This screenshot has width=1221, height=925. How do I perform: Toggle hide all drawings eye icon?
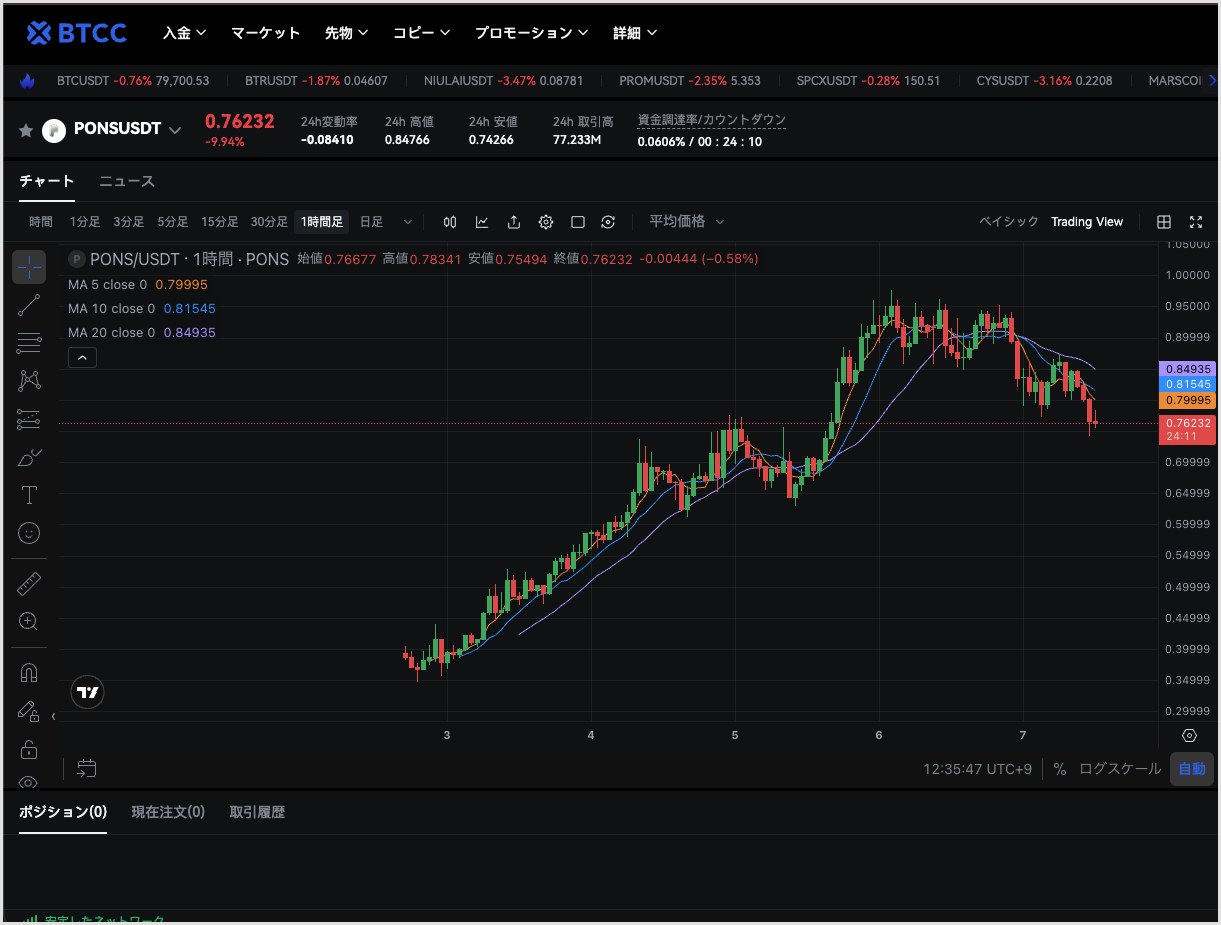pos(29,781)
